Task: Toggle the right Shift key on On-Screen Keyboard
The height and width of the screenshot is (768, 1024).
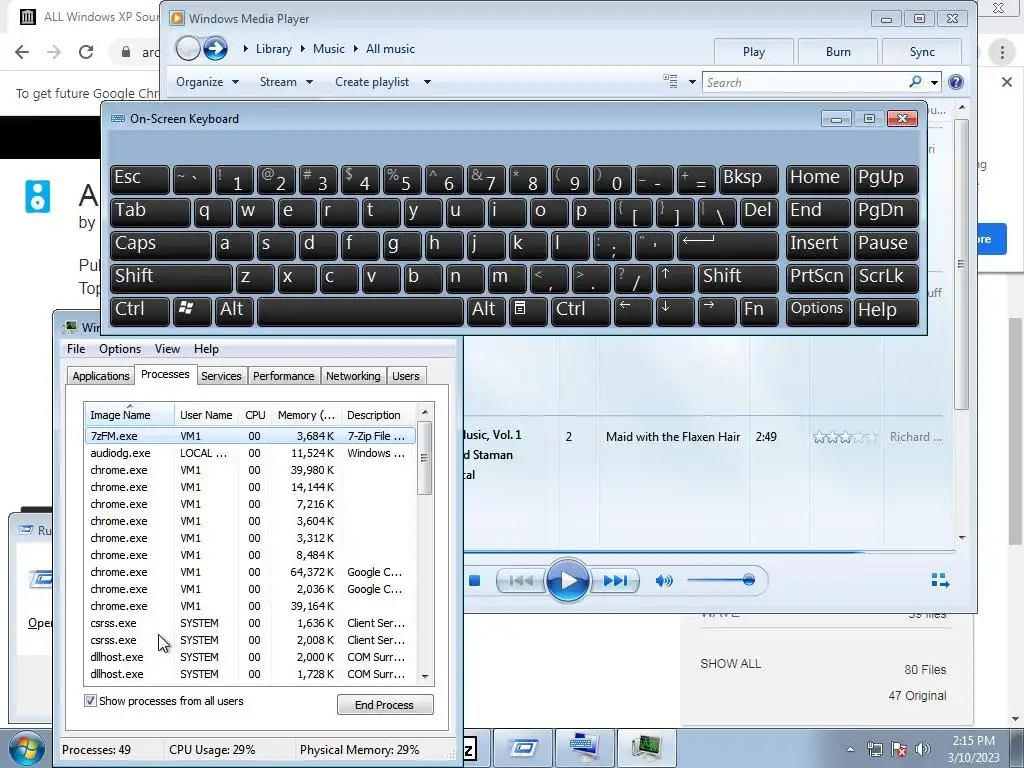Action: point(738,278)
